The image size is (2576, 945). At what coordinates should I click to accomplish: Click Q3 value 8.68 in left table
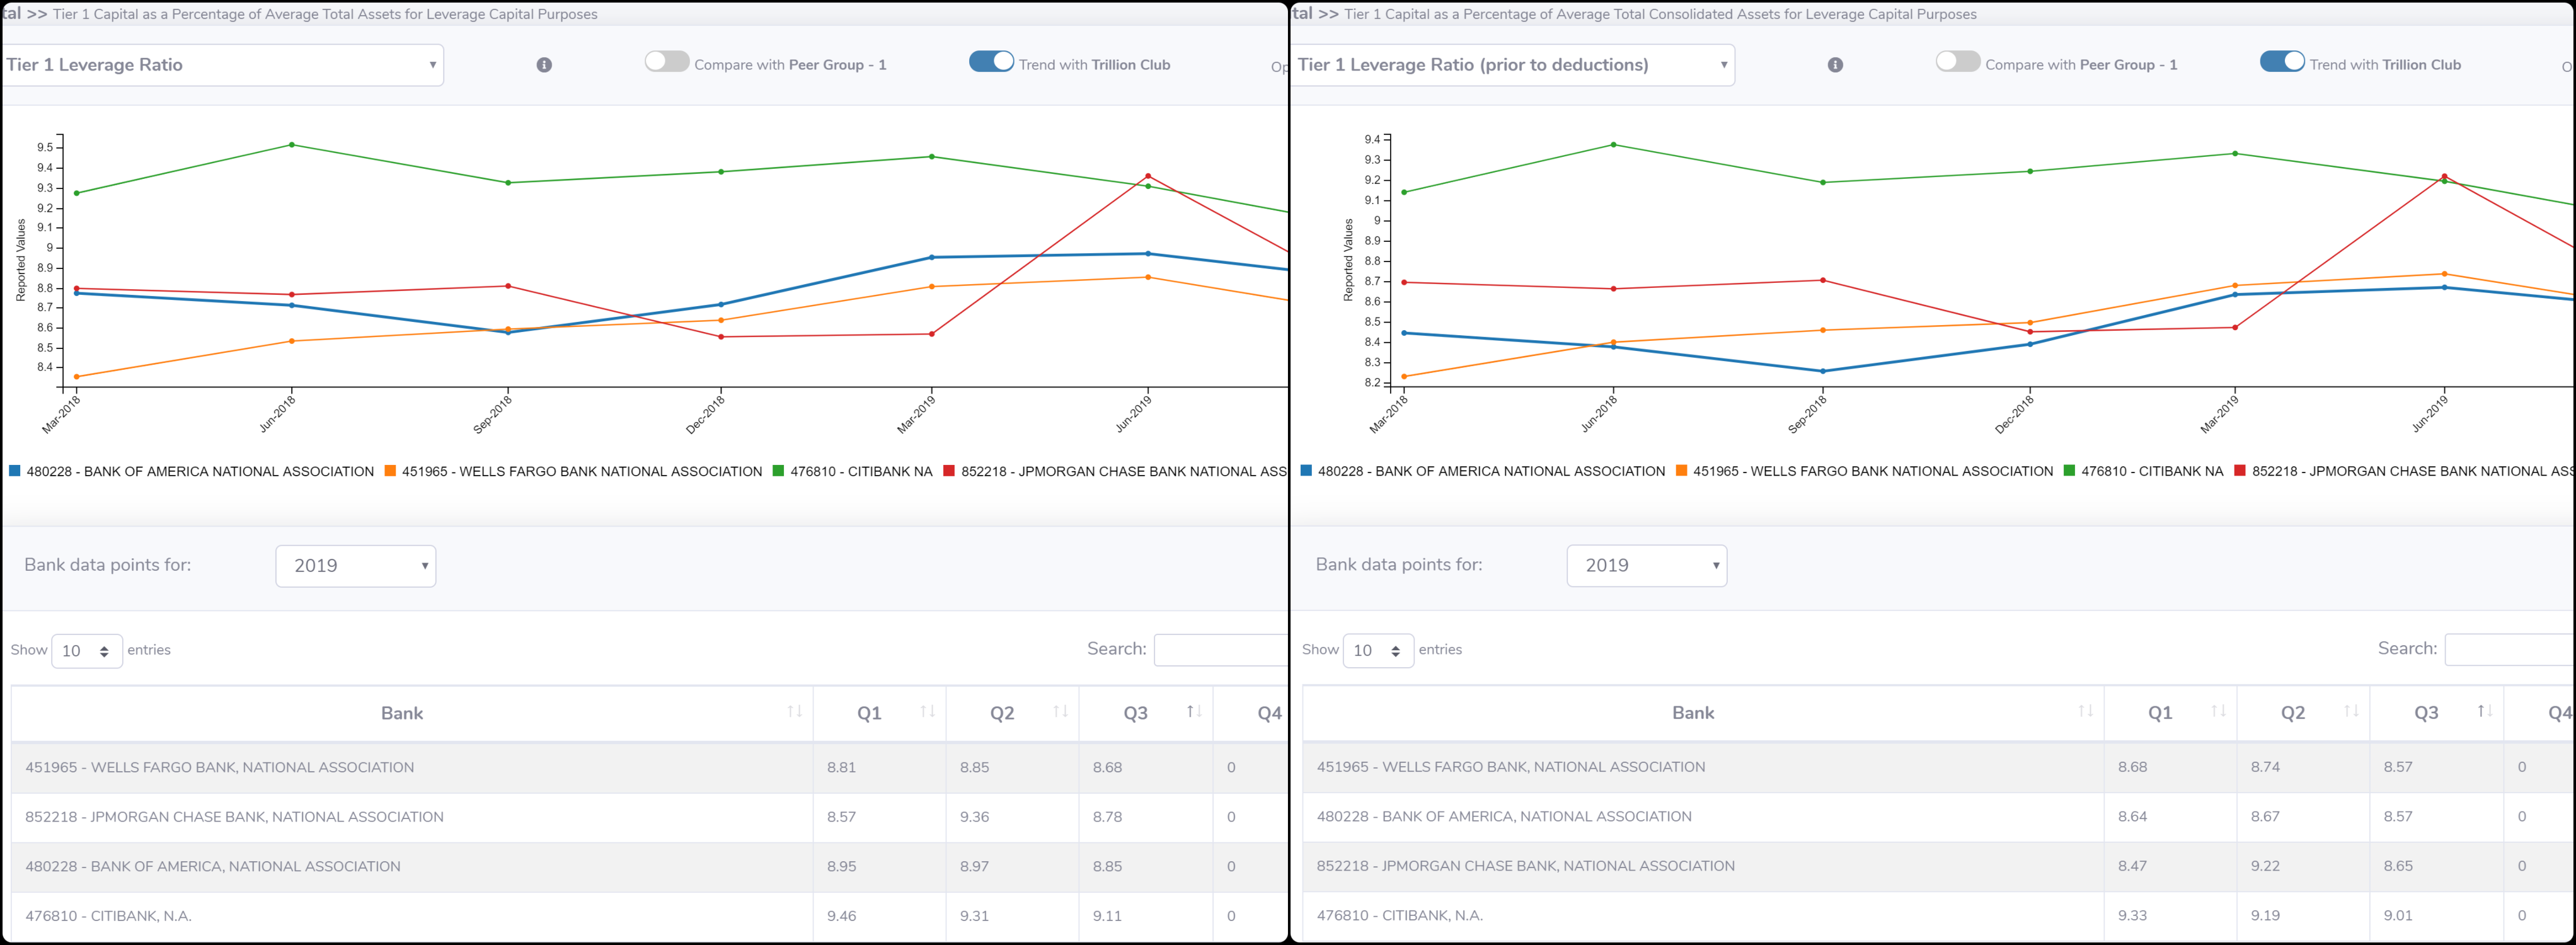coord(1107,768)
